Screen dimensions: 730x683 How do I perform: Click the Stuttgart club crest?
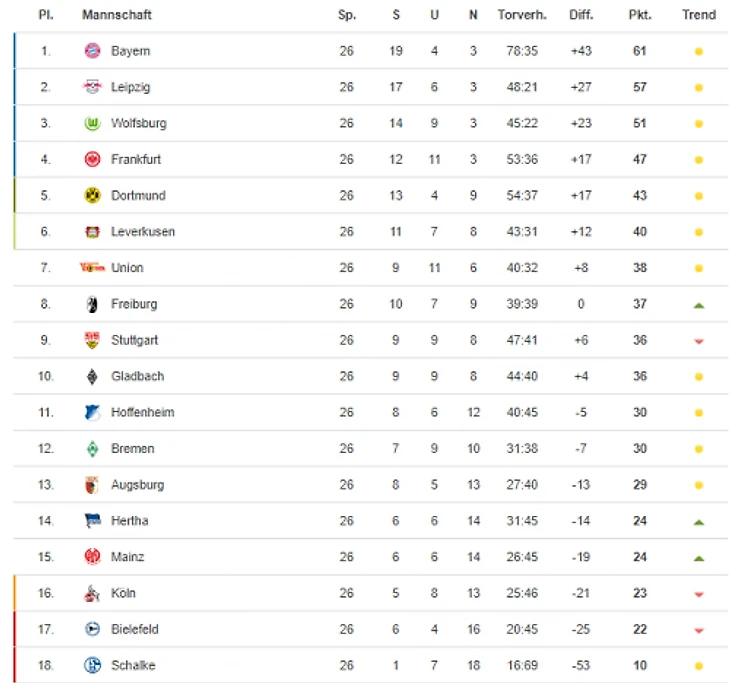point(92,340)
